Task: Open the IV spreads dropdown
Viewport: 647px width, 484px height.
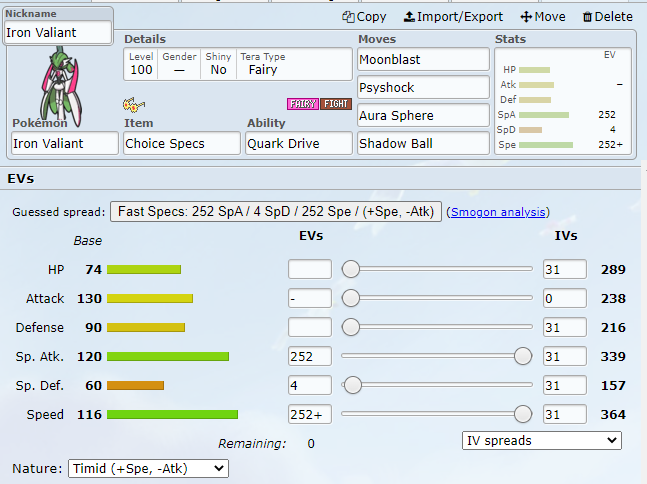Action: point(542,441)
